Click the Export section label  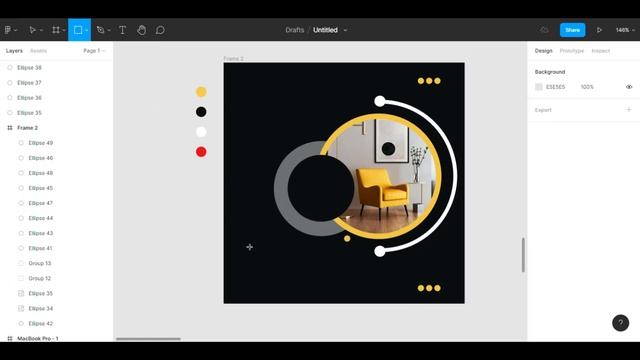coord(543,110)
